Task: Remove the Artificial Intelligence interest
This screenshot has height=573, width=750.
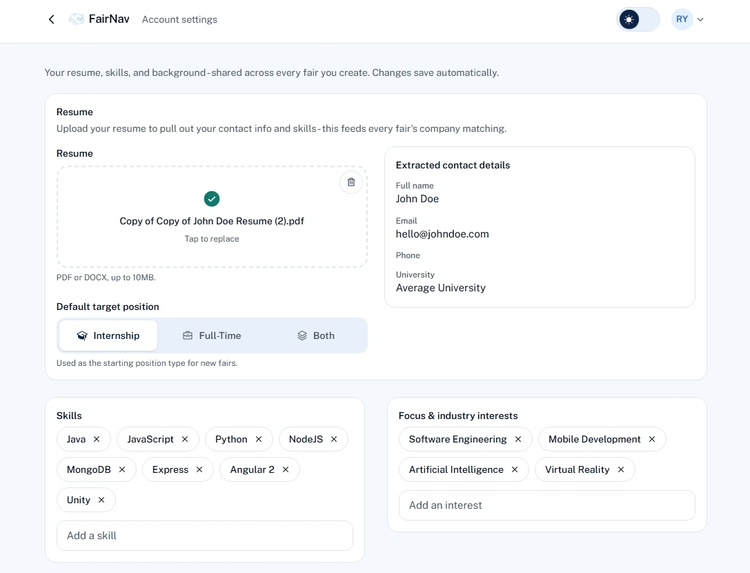Action: tap(515, 470)
